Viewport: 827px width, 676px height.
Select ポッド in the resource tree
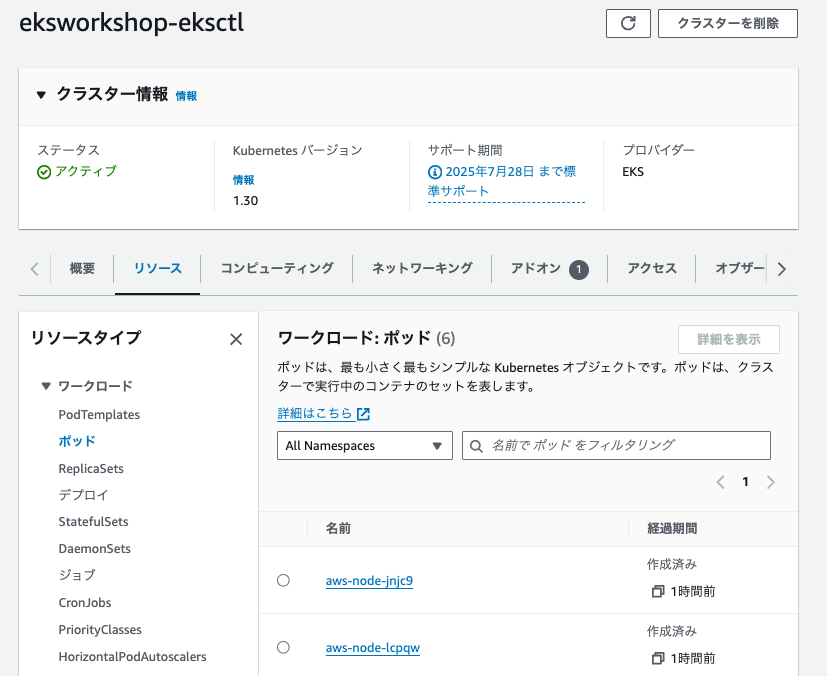click(x=77, y=441)
